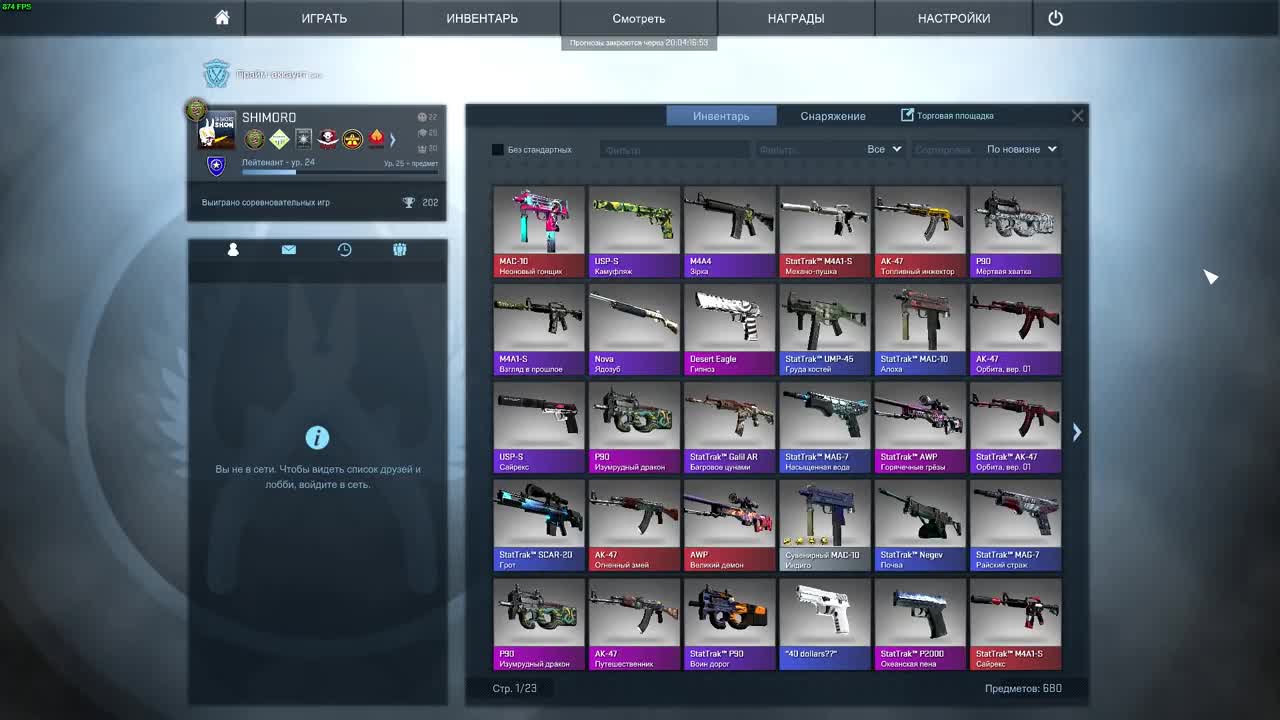The image size is (1280, 720).
Task: Open the По новизне sort dropdown
Action: pyautogui.click(x=1021, y=149)
